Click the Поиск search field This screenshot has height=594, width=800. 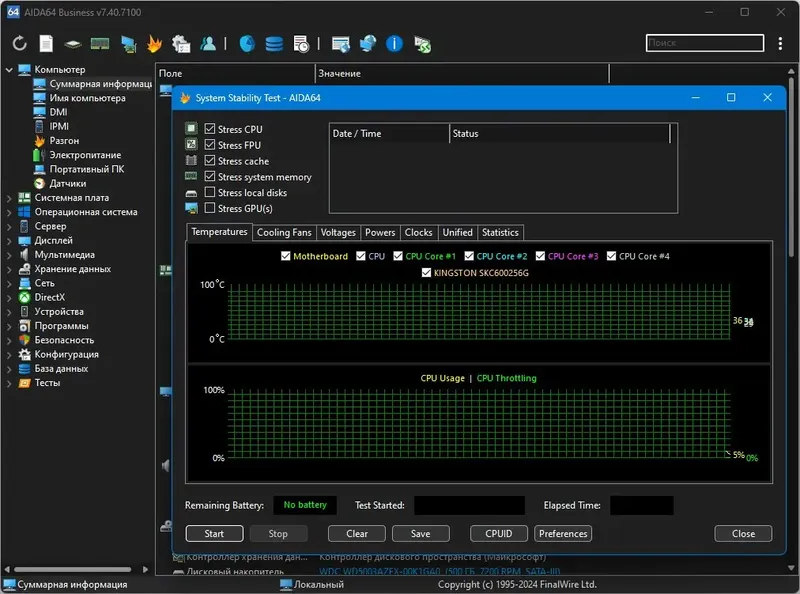point(704,43)
